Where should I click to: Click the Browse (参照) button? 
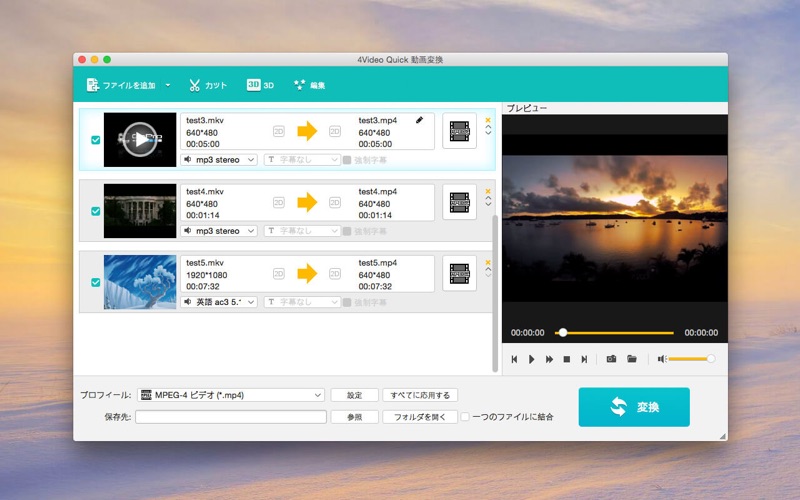[355, 417]
